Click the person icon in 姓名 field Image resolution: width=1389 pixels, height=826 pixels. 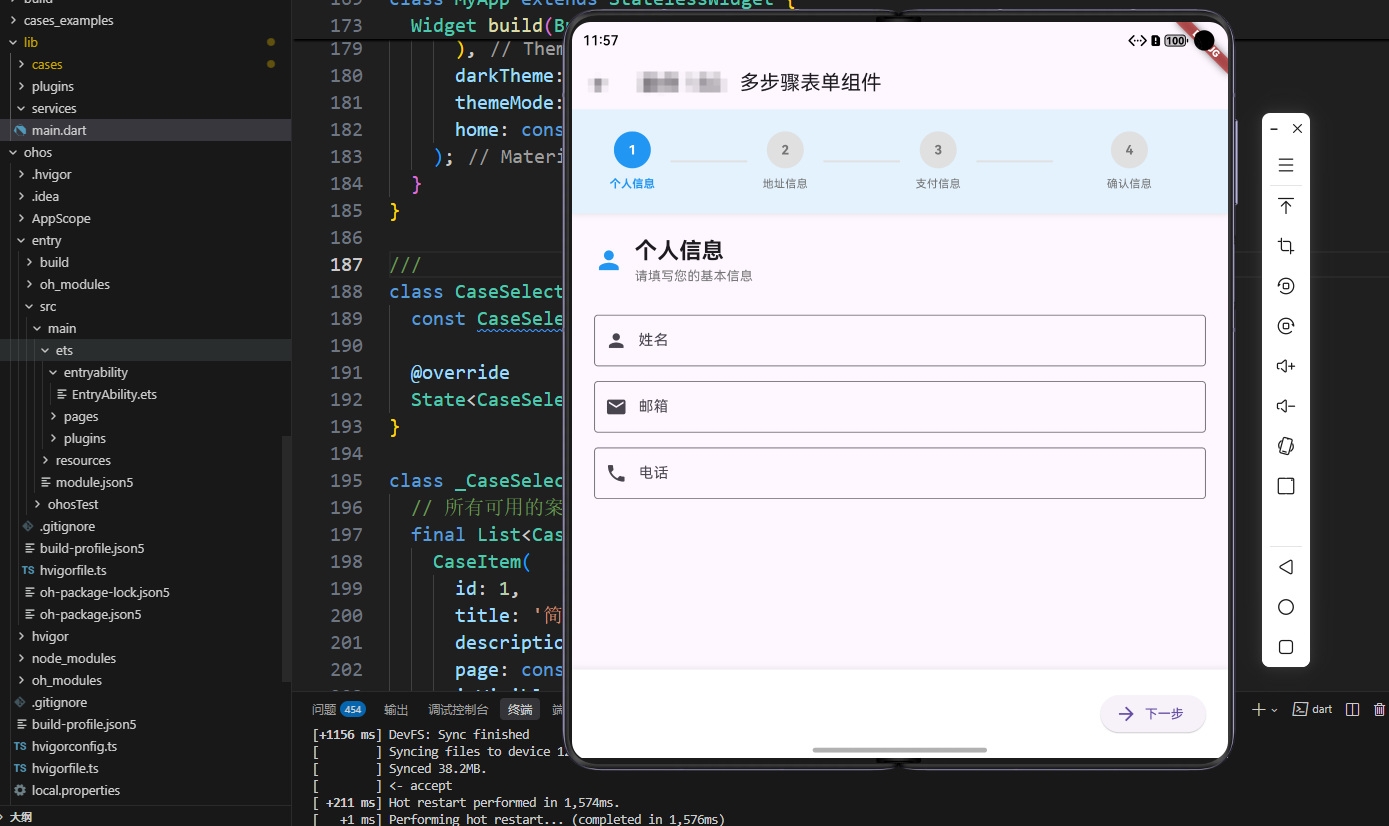click(616, 340)
